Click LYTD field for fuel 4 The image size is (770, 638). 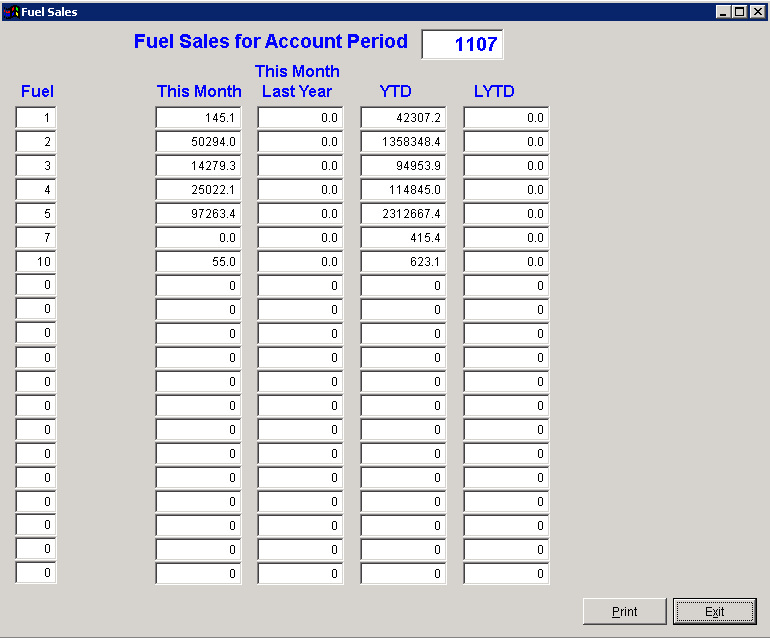click(506, 190)
